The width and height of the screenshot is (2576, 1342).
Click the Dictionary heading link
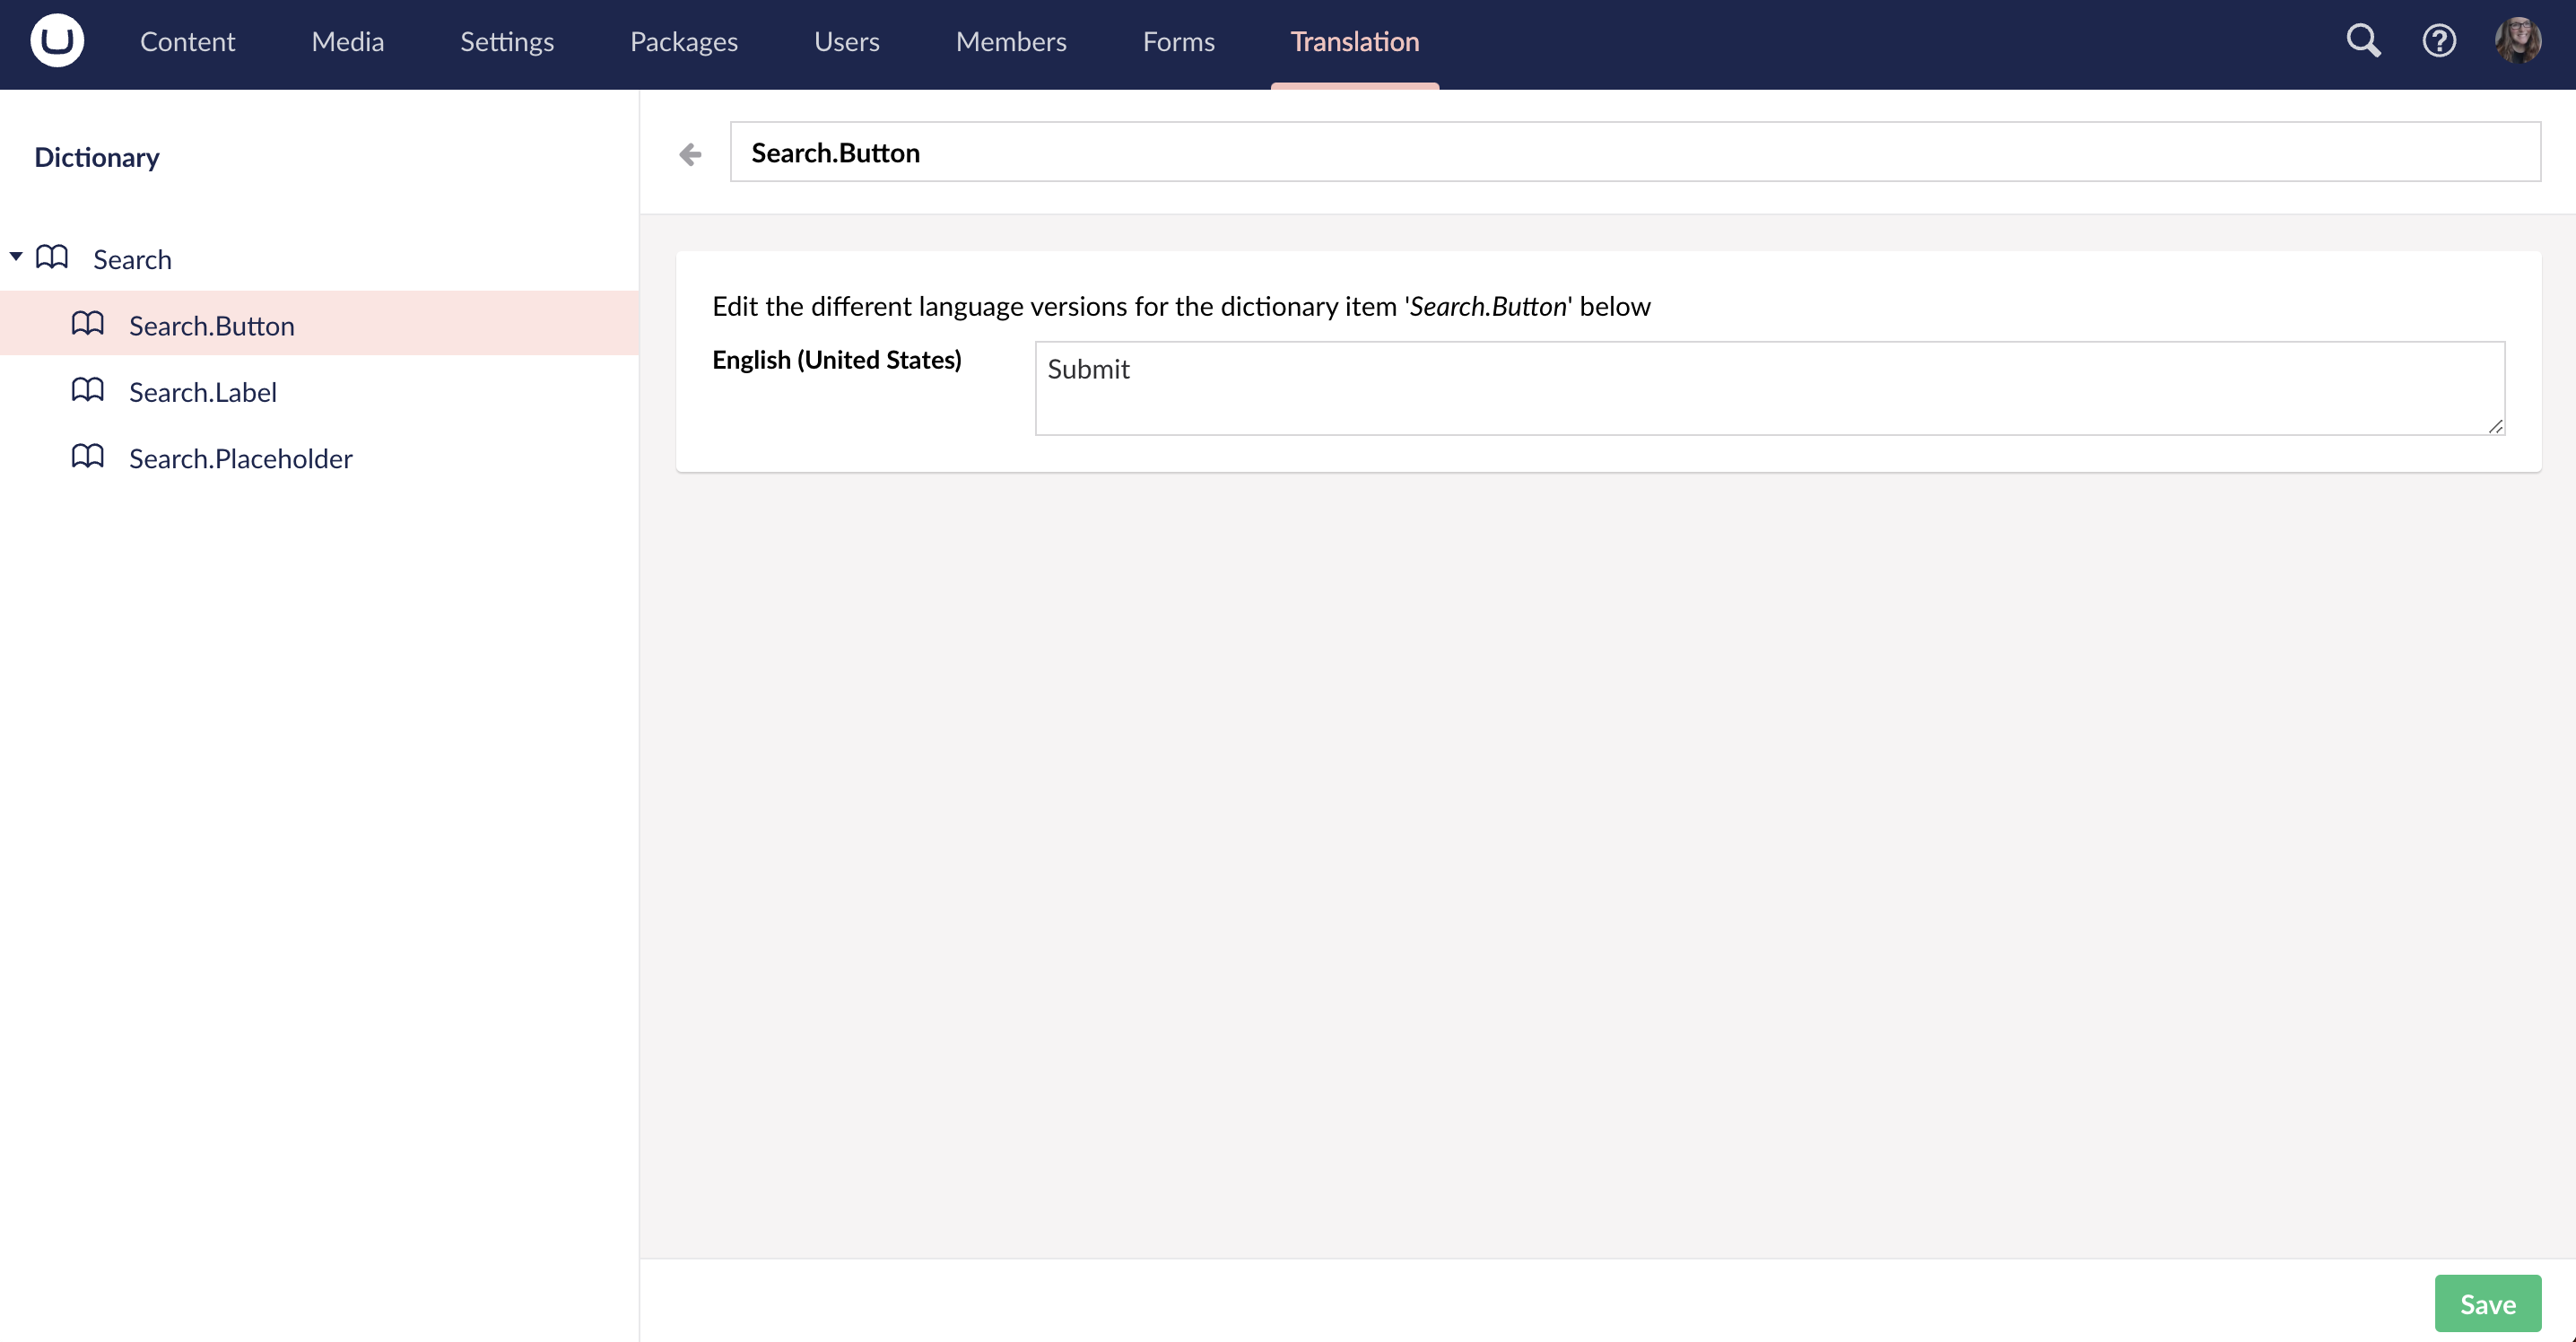(97, 157)
